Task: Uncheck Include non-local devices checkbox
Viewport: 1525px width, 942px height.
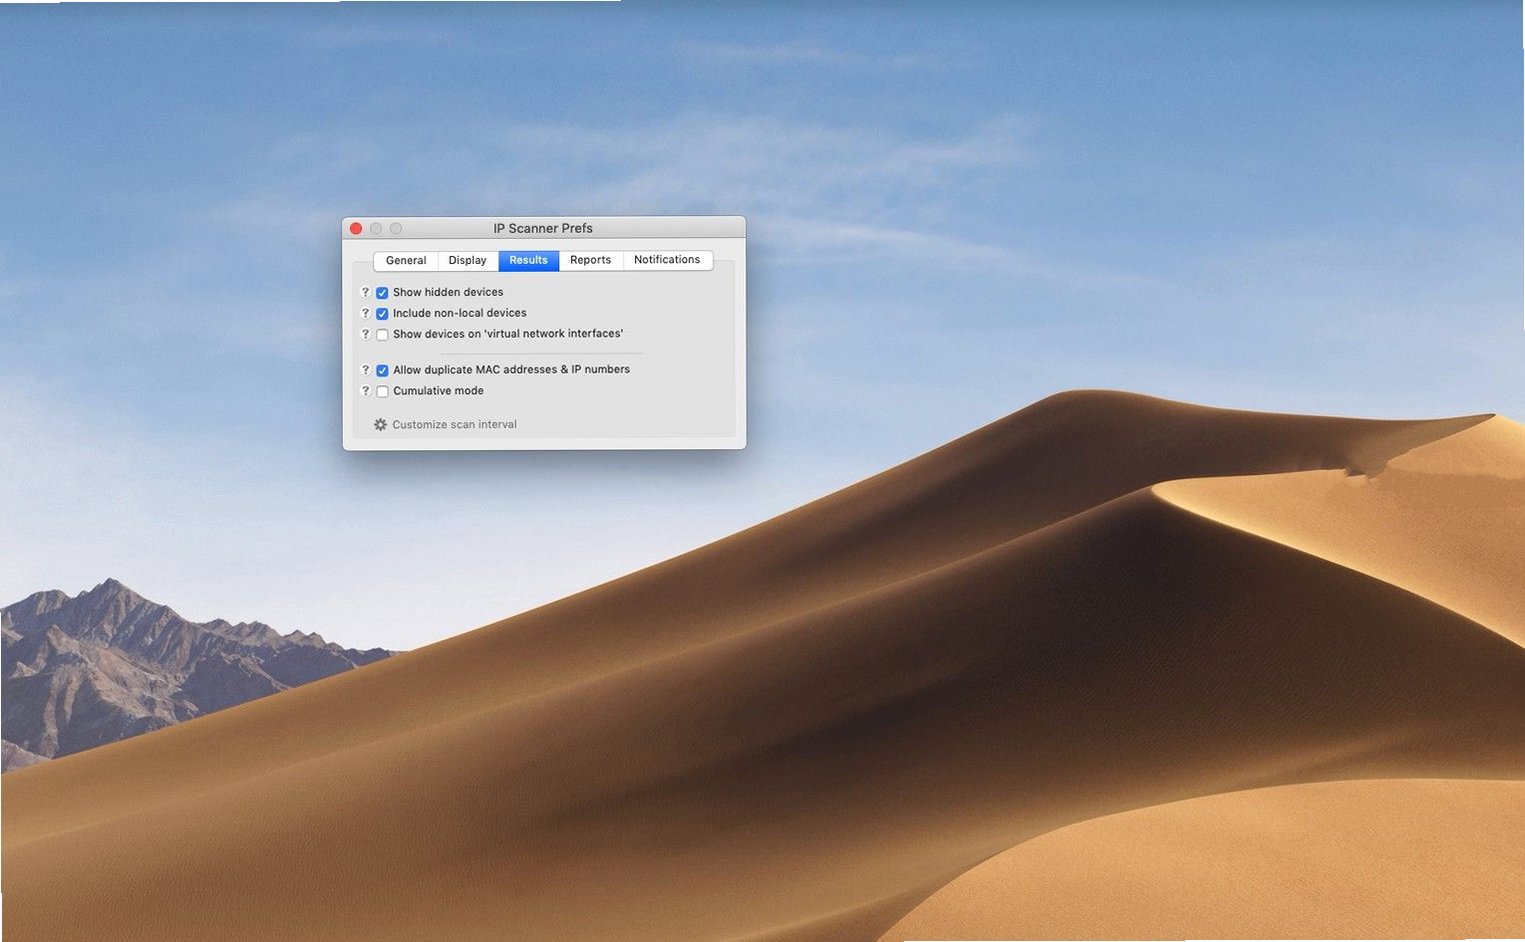Action: (382, 314)
